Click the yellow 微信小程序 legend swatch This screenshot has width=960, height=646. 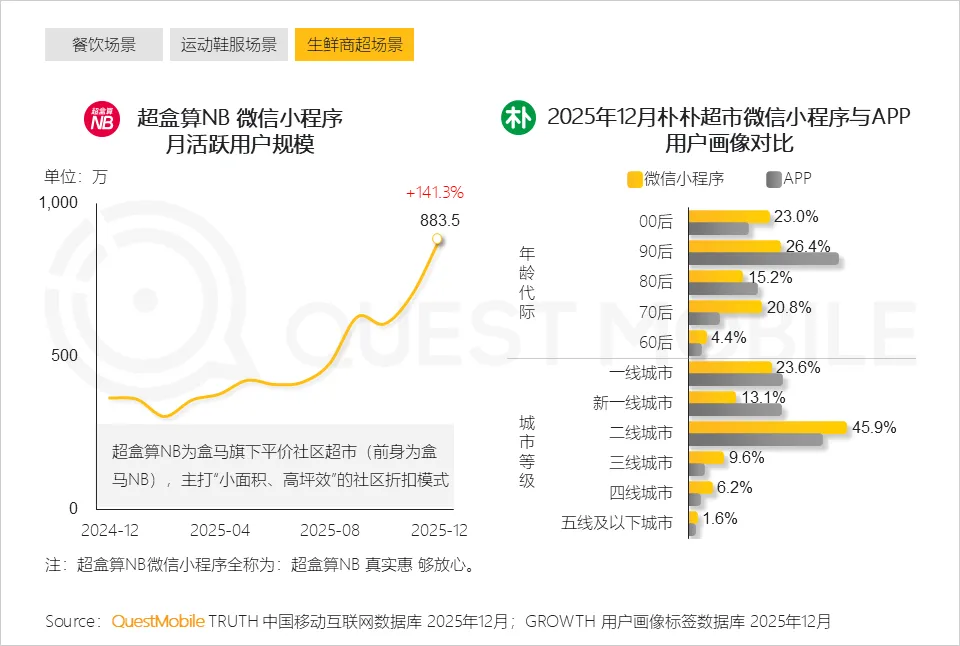click(x=634, y=179)
